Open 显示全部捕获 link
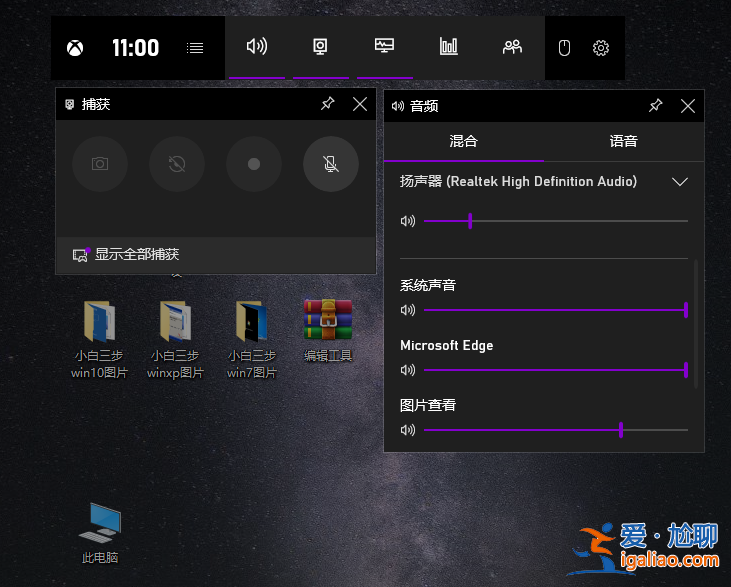Viewport: 731px width, 587px height. [x=137, y=254]
